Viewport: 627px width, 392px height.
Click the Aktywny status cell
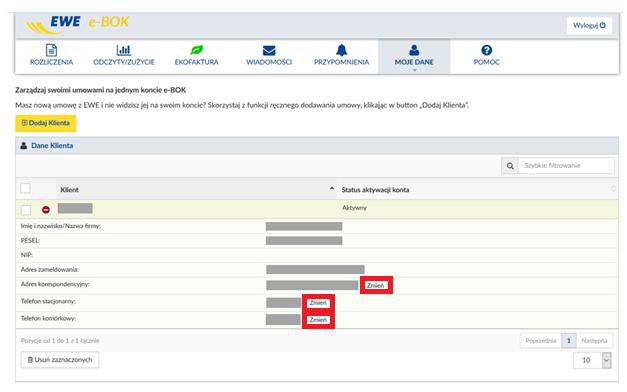(354, 208)
